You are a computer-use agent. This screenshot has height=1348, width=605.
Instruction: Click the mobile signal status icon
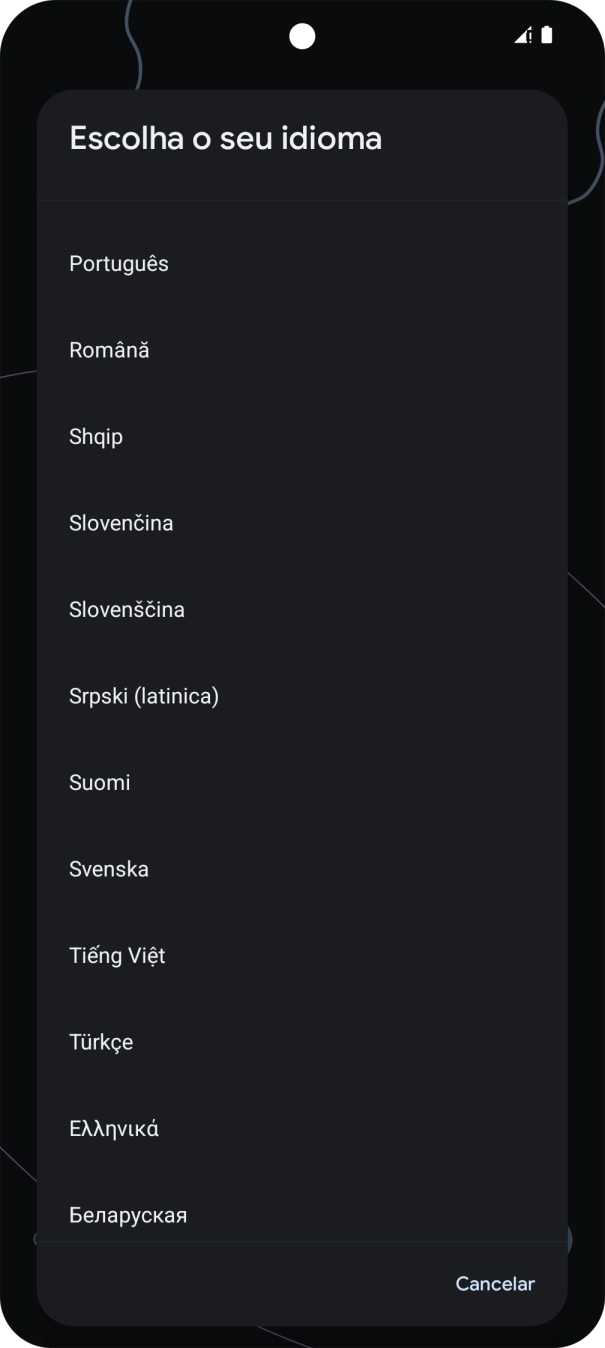coord(524,36)
